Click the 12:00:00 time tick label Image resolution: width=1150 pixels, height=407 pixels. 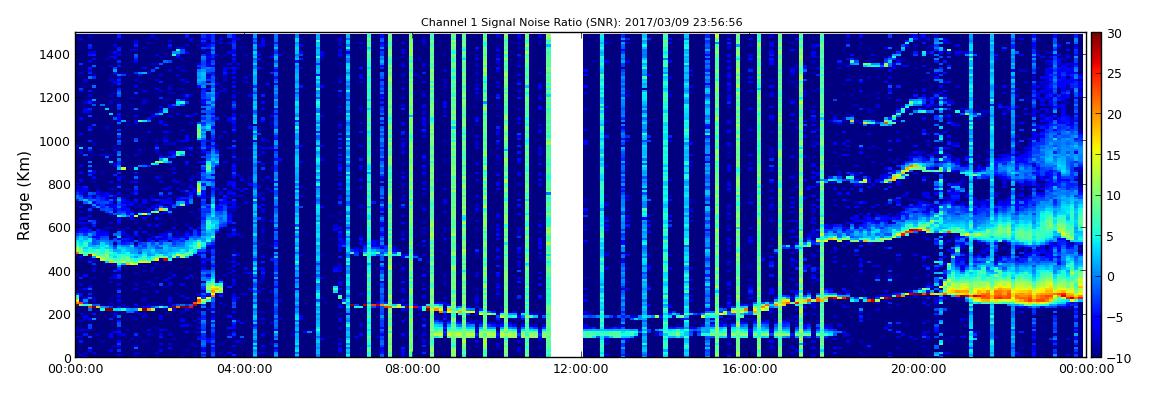tap(579, 370)
